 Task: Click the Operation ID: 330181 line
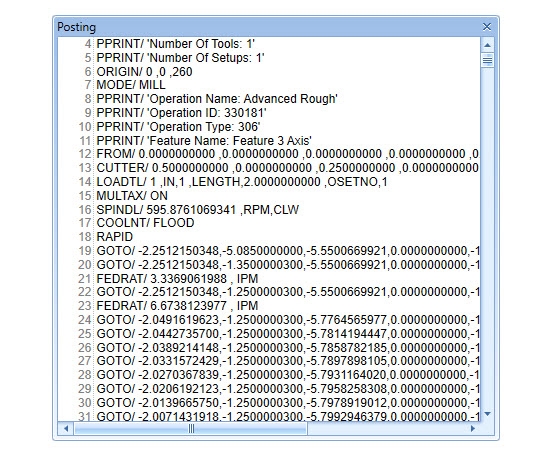182,113
